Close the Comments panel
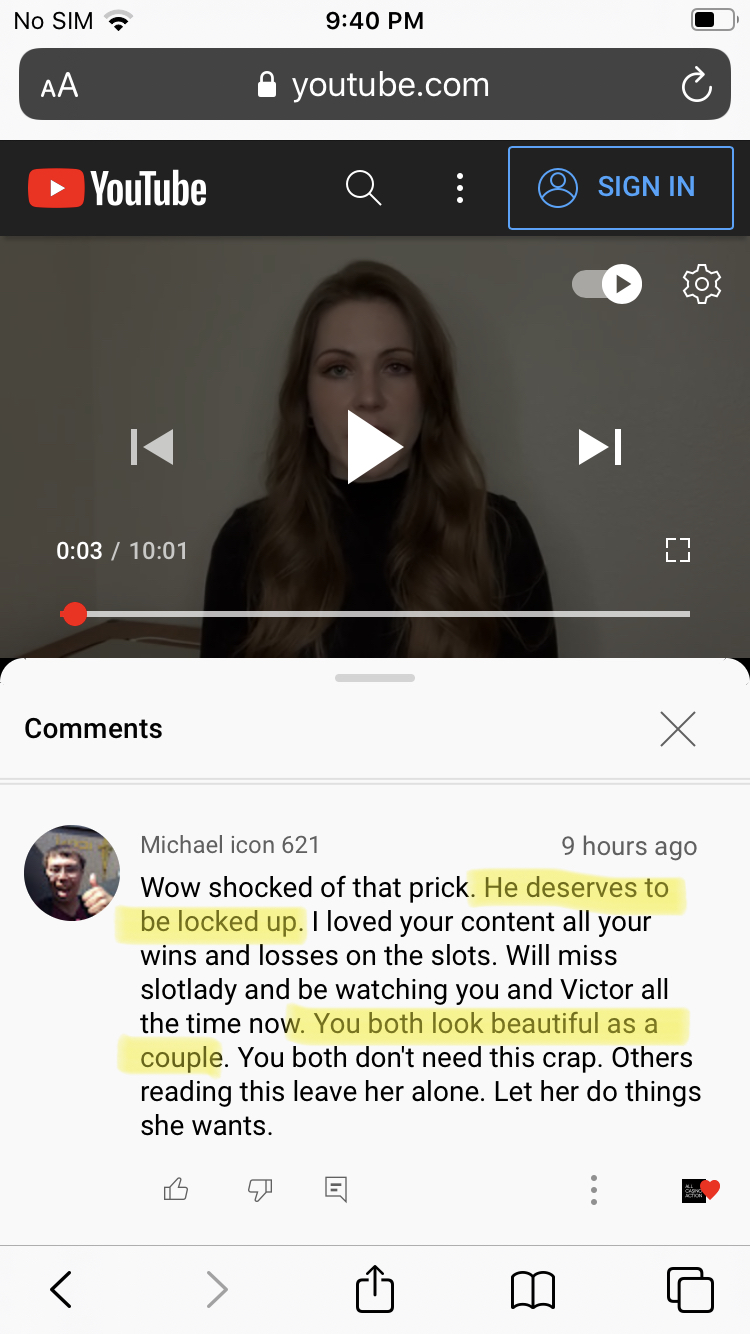Viewport: 750px width, 1334px height. (678, 730)
